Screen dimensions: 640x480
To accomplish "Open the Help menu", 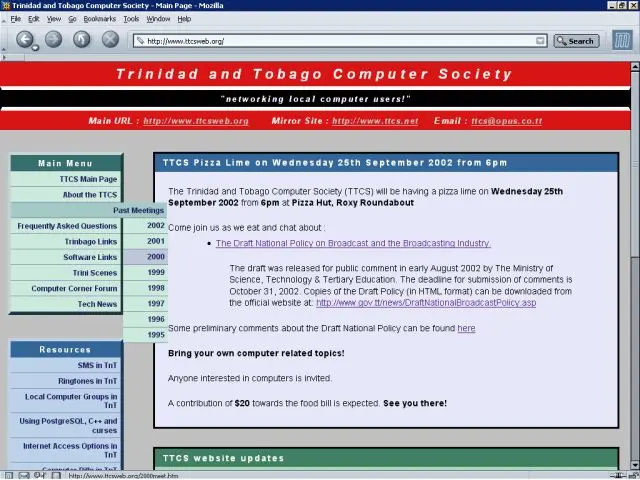I will point(184,19).
